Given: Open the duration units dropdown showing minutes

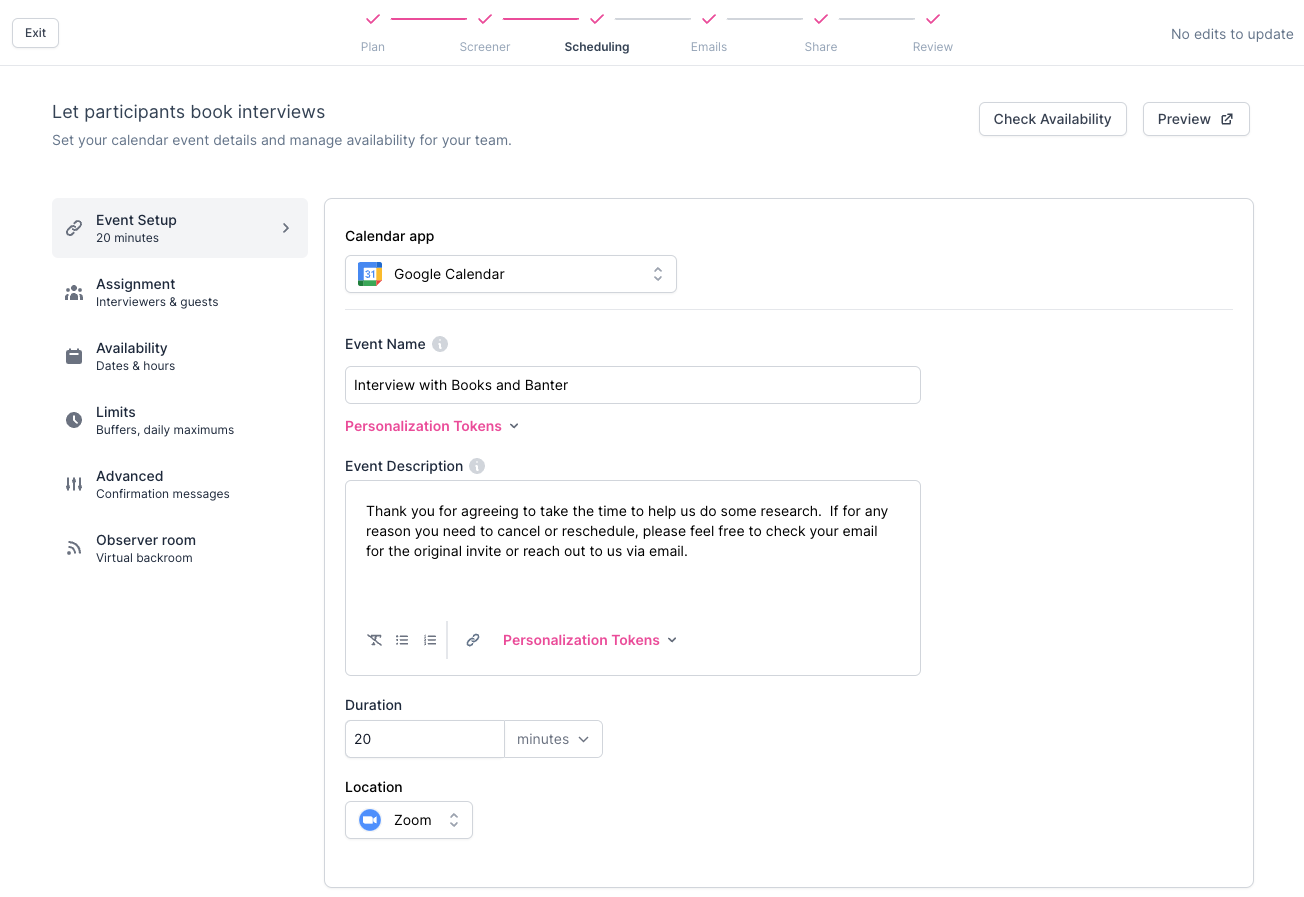Looking at the screenshot, I should [553, 739].
